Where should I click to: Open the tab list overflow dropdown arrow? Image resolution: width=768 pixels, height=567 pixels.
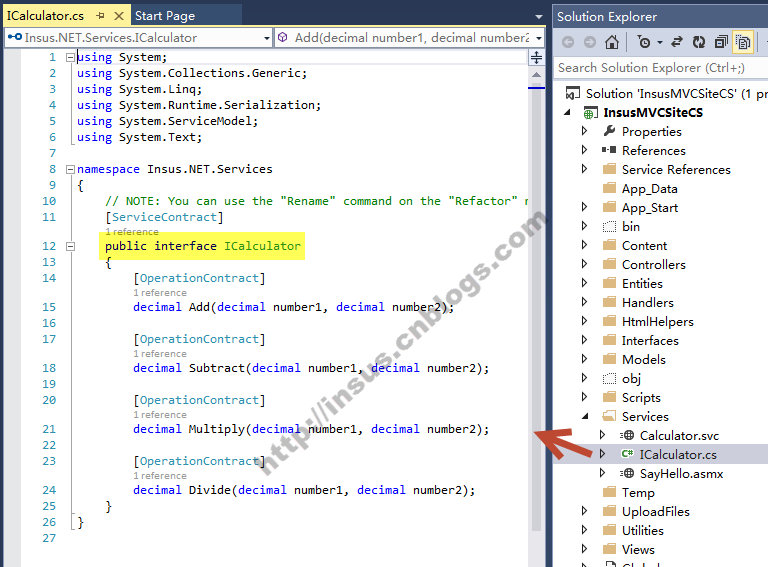point(539,17)
